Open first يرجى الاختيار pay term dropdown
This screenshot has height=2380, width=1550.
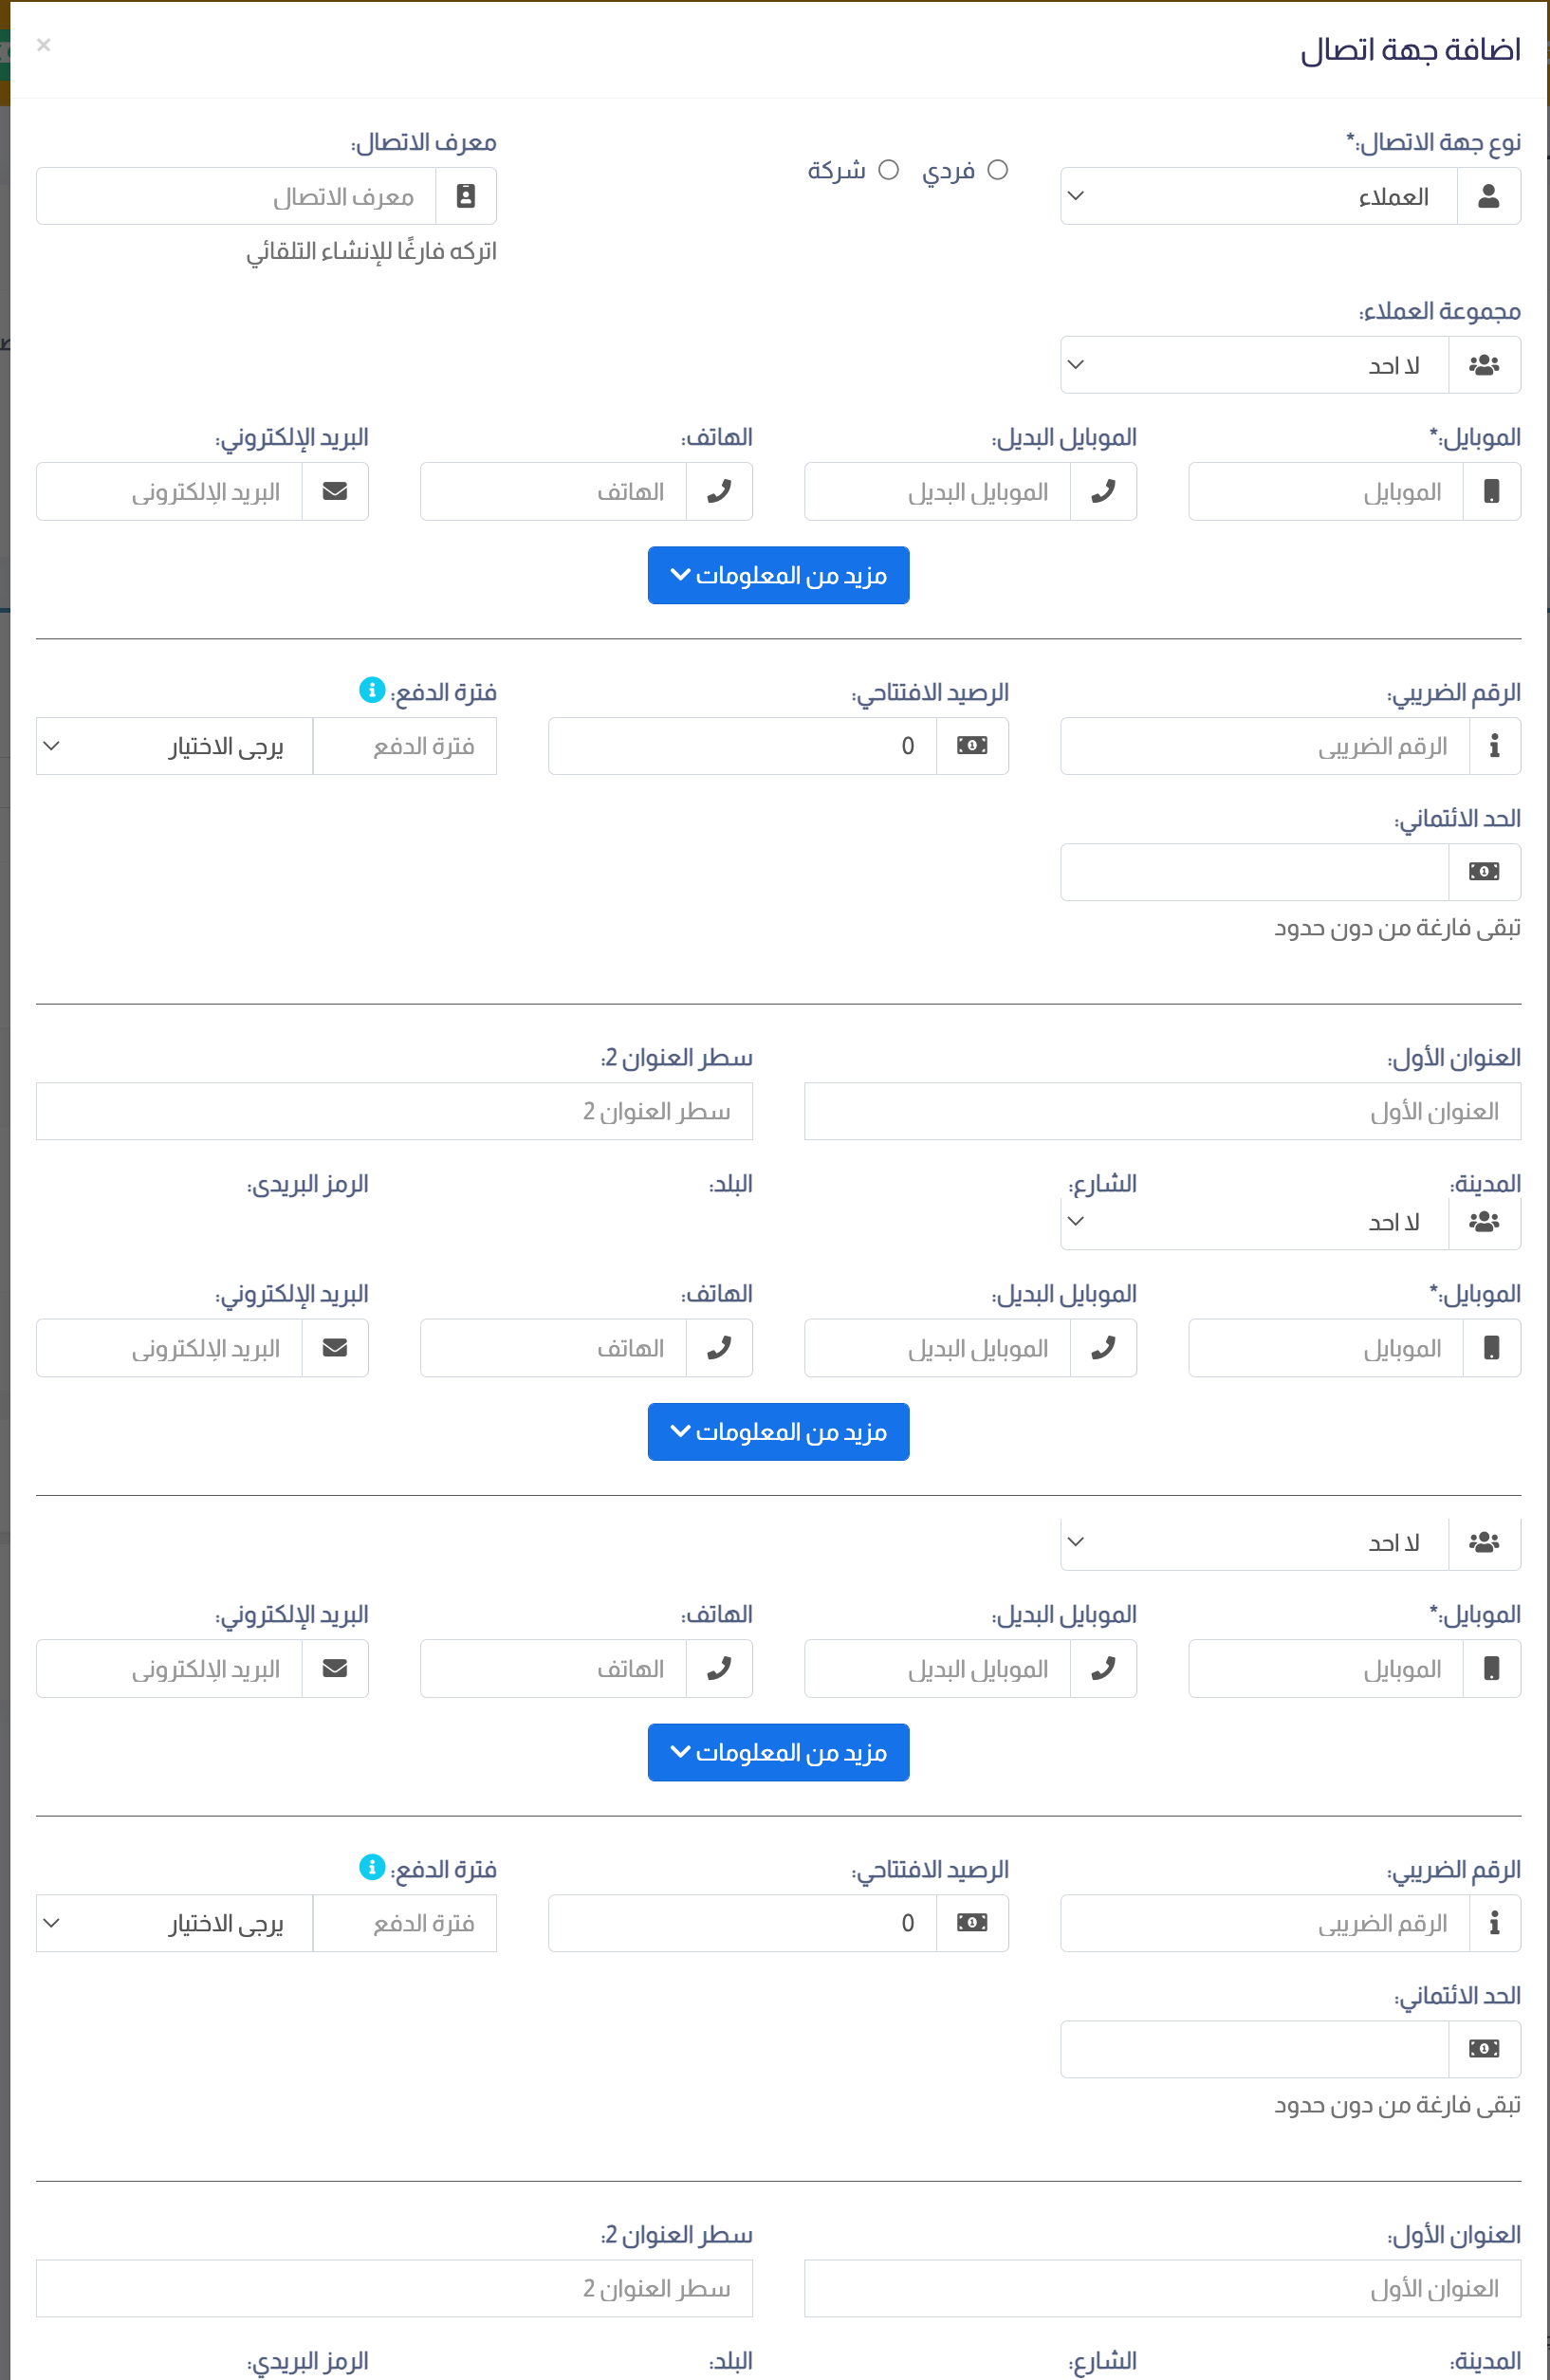coord(175,746)
